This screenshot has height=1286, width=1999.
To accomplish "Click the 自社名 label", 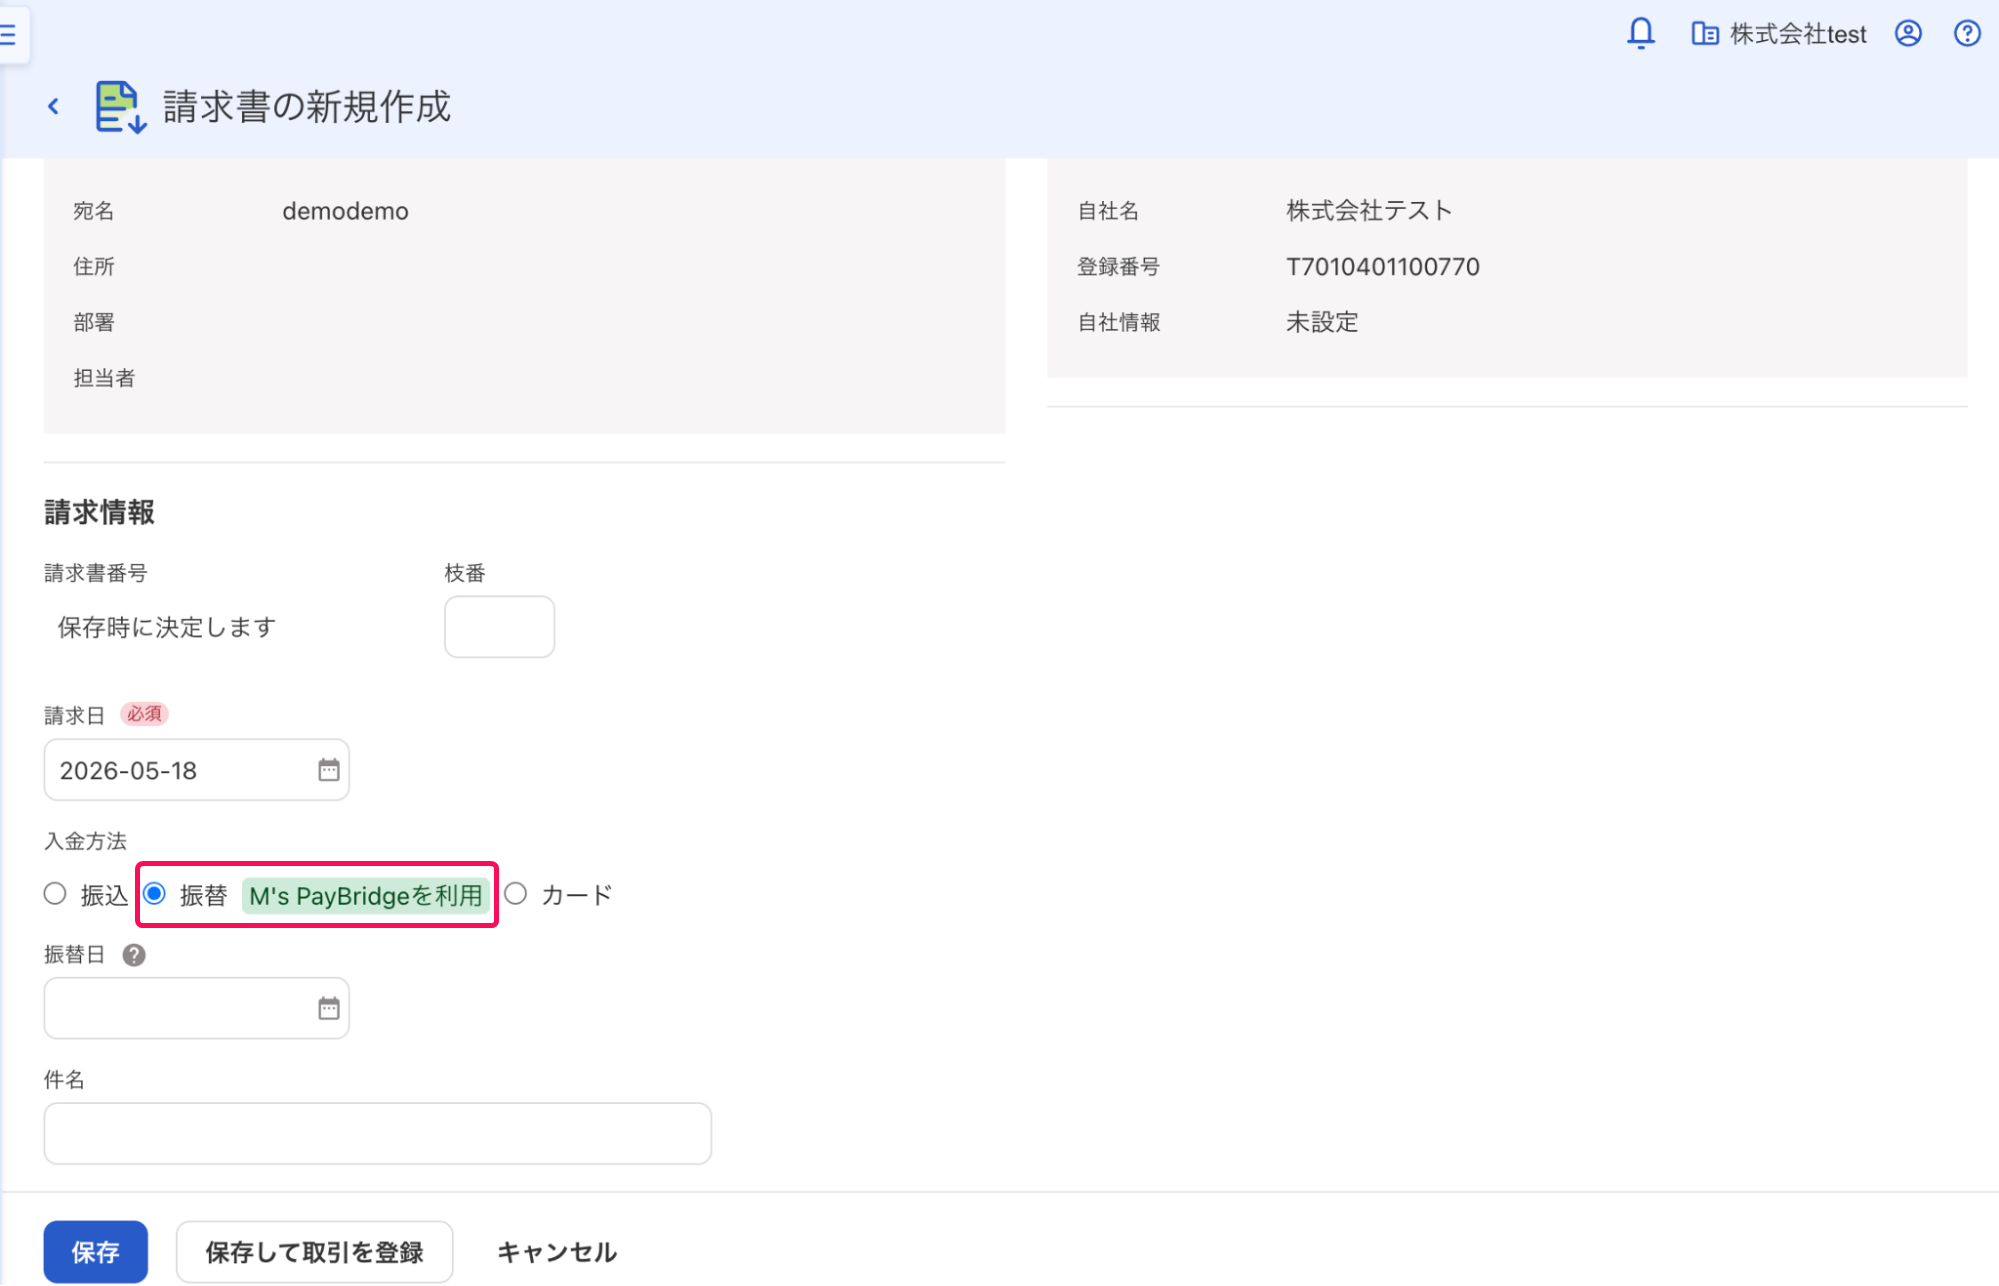I will [1108, 211].
